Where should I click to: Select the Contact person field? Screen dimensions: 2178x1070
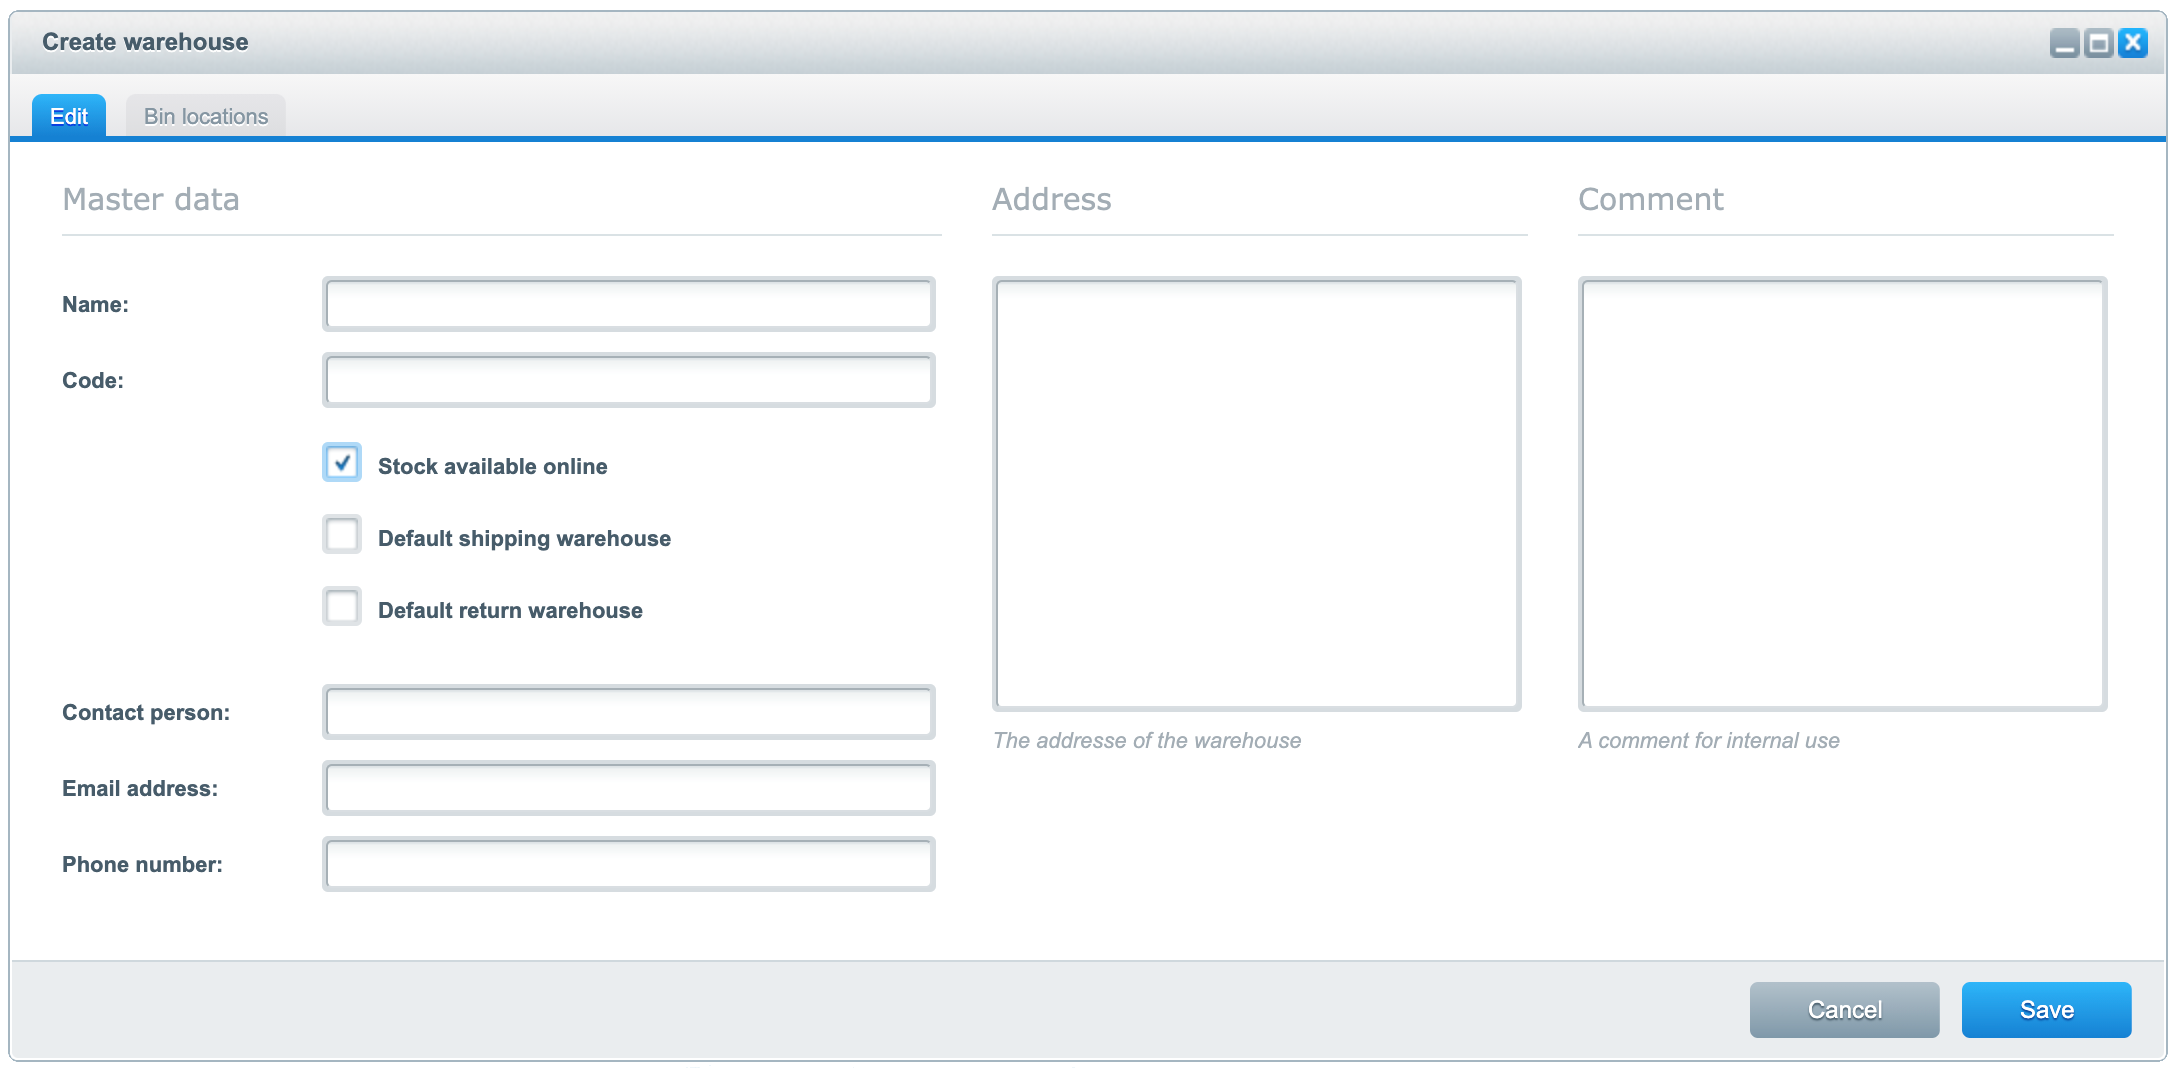pyautogui.click(x=629, y=712)
